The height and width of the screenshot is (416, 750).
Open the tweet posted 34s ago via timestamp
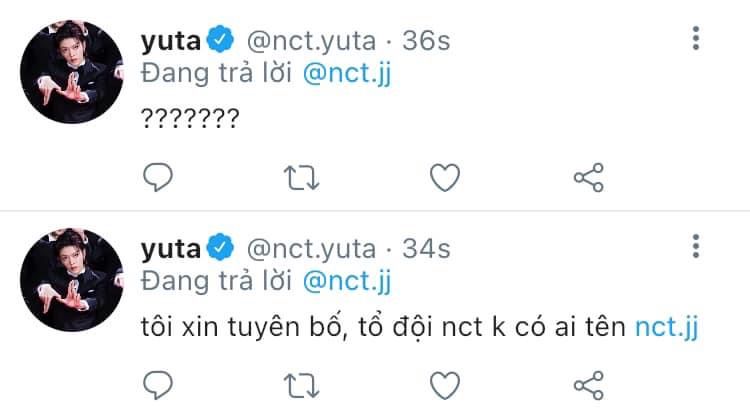[426, 247]
